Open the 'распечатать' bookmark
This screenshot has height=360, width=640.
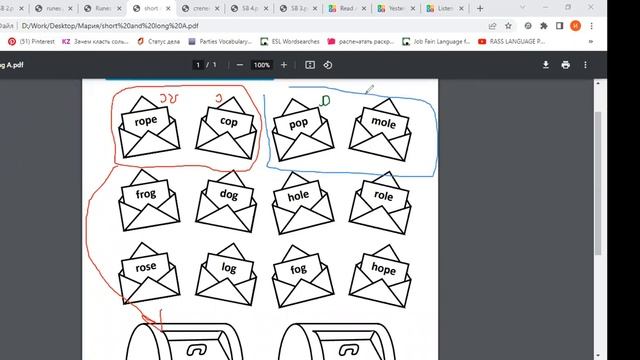pos(361,41)
